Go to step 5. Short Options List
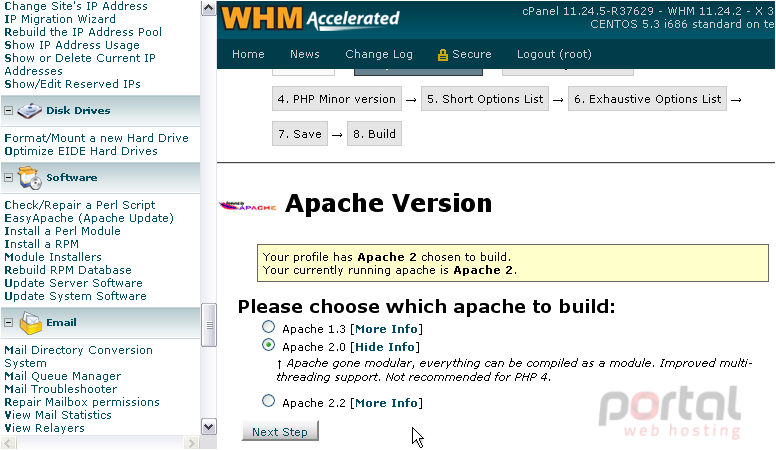Image resolution: width=776 pixels, height=450 pixels. (x=485, y=99)
